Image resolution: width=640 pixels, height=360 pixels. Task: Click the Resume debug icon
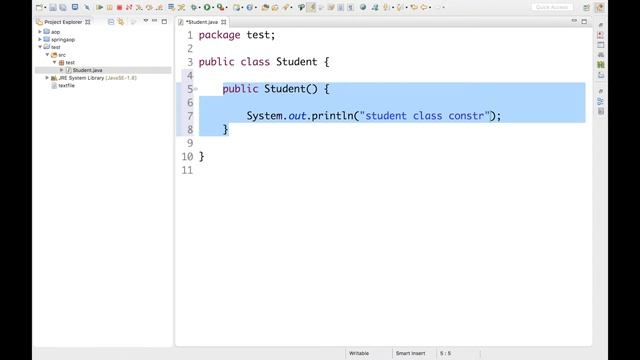[x=100, y=7]
